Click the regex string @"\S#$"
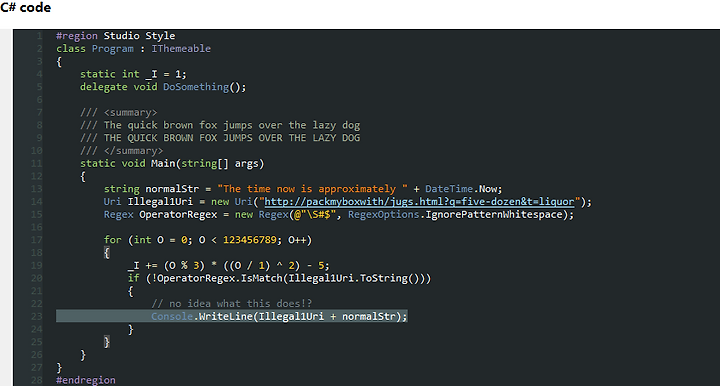 (x=315, y=215)
